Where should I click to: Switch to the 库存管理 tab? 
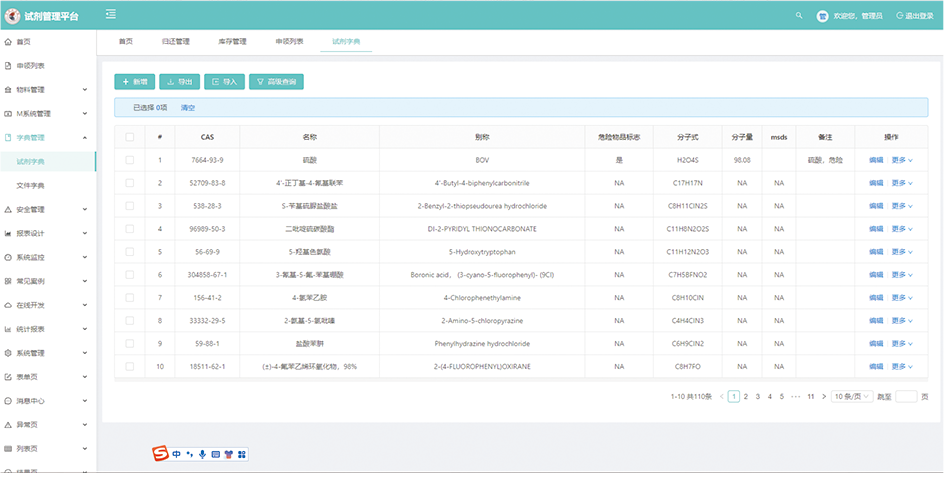(x=232, y=42)
